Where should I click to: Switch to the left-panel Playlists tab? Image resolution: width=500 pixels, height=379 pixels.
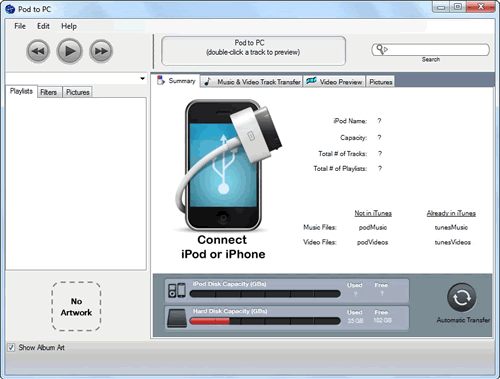pyautogui.click(x=21, y=91)
